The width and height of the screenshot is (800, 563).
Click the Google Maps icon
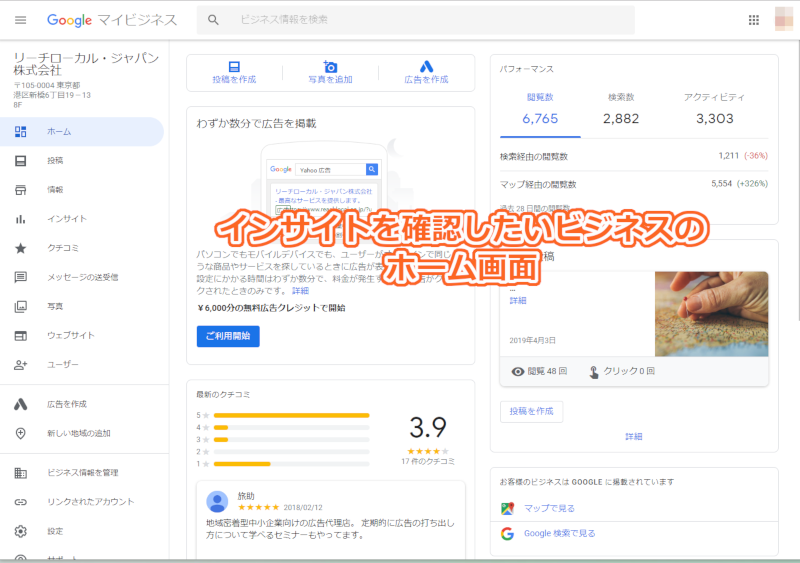507,508
